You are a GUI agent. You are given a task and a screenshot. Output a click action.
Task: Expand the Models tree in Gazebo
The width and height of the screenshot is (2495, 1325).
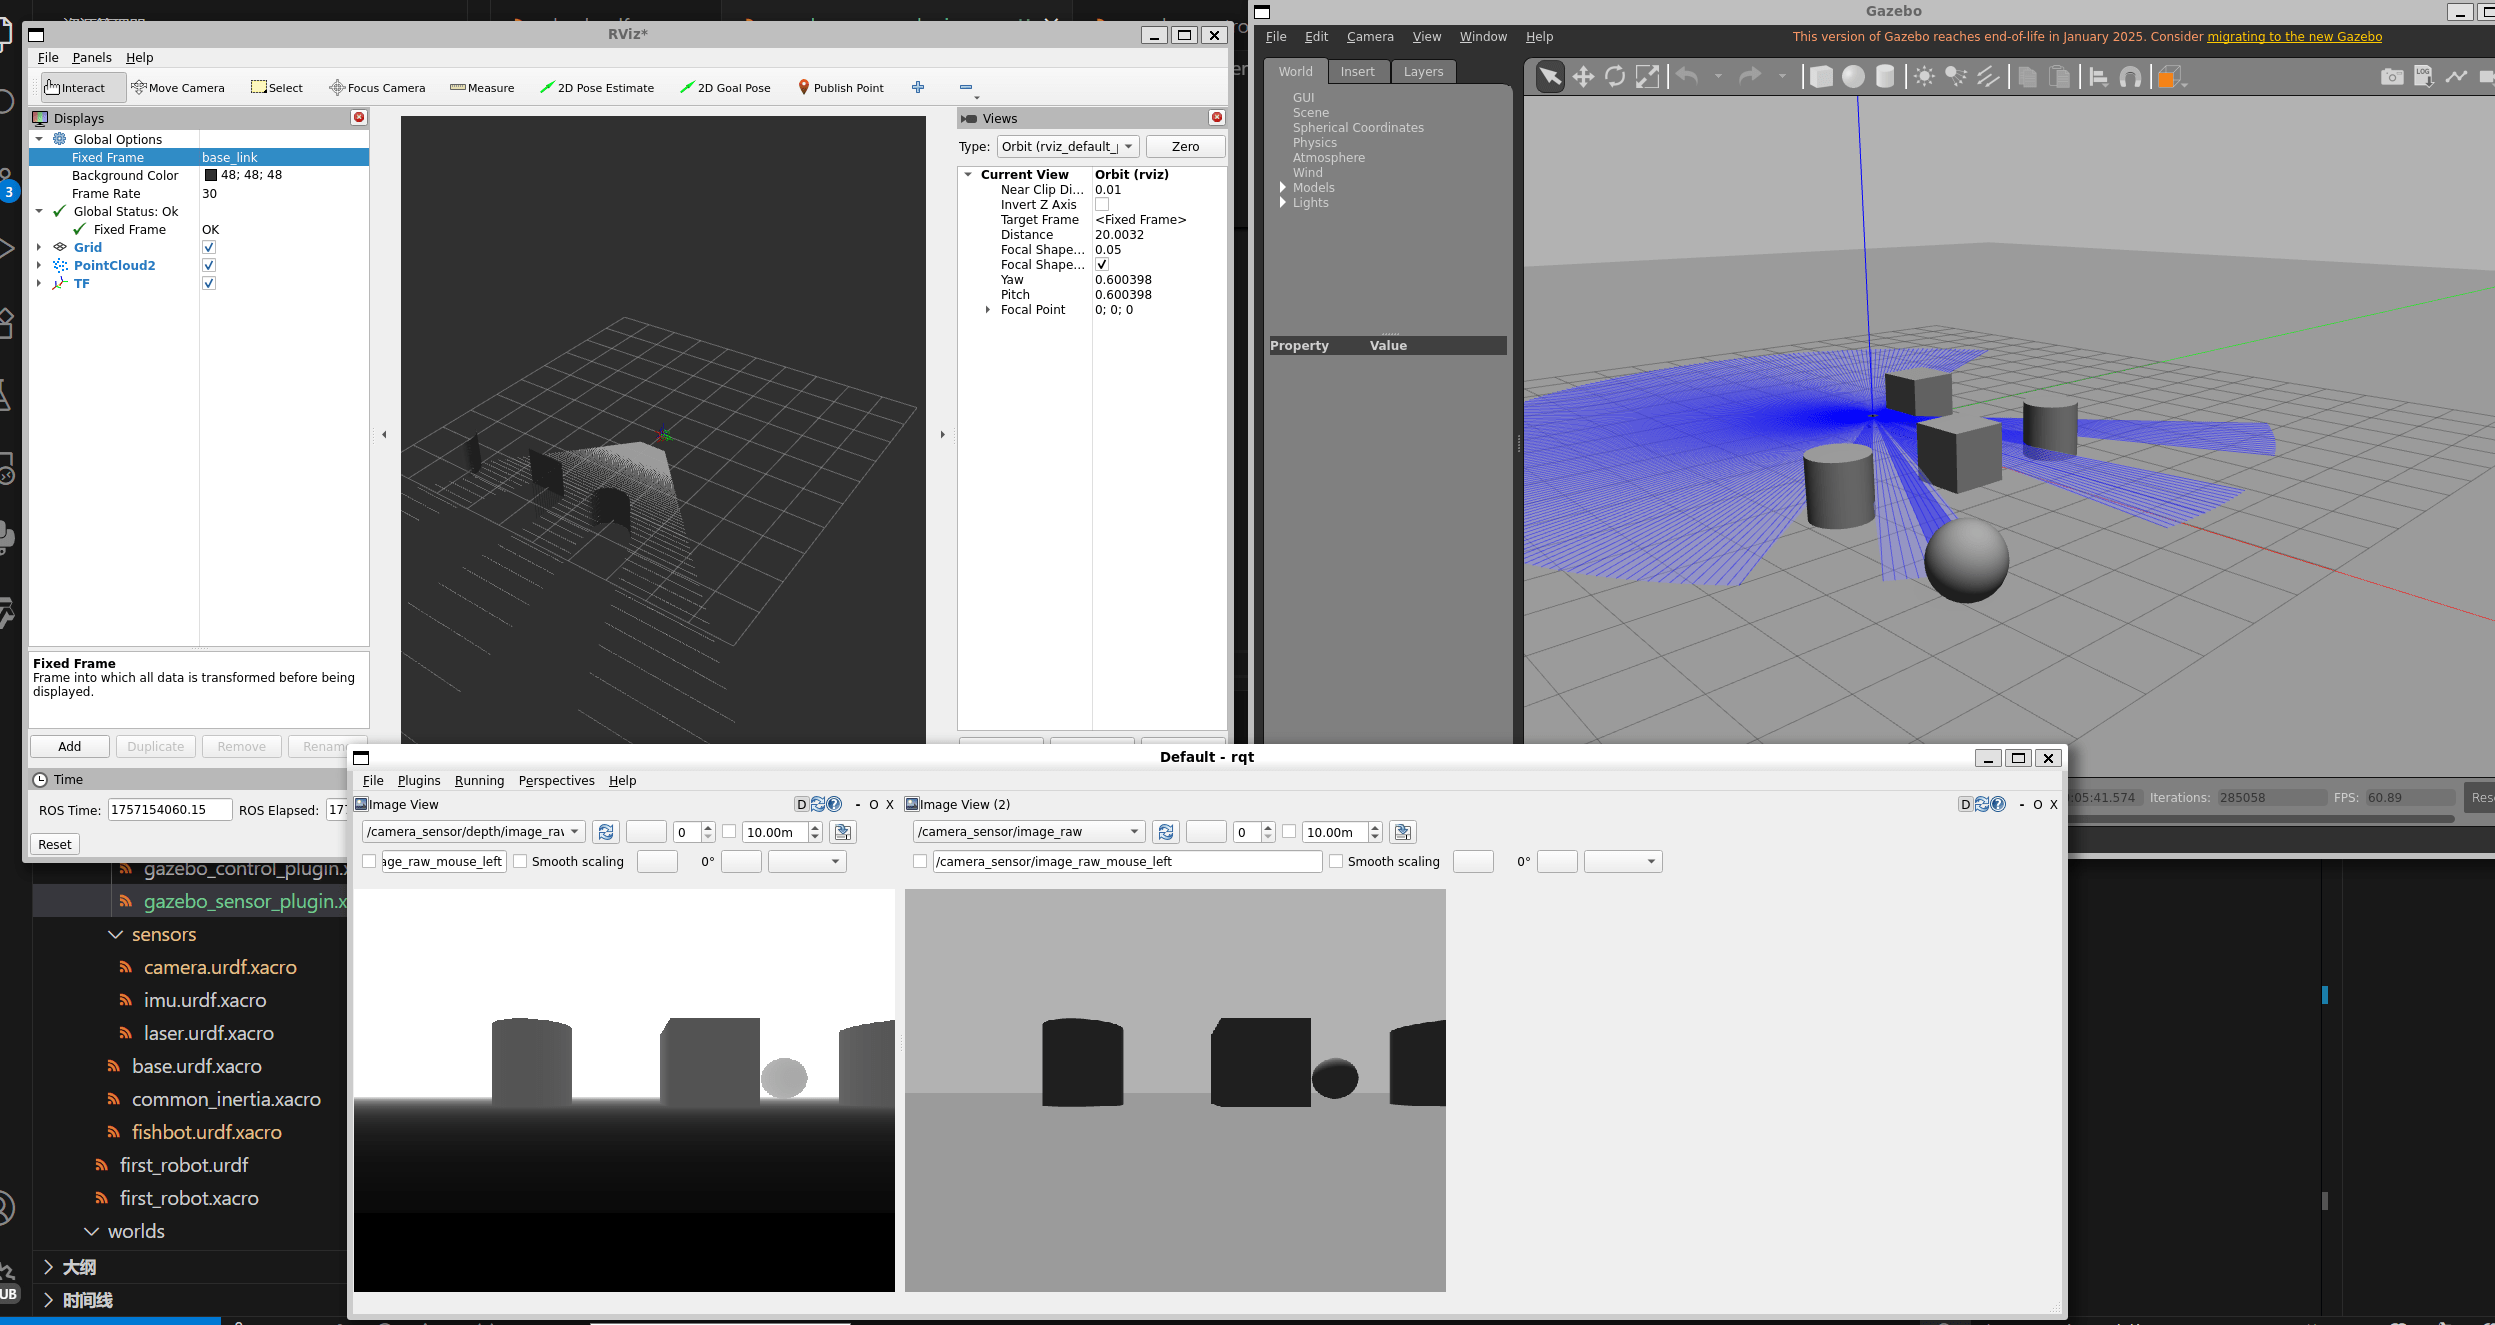[x=1283, y=188]
